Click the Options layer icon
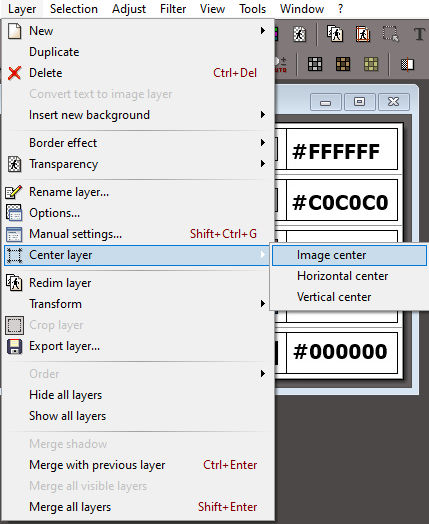 point(14,213)
